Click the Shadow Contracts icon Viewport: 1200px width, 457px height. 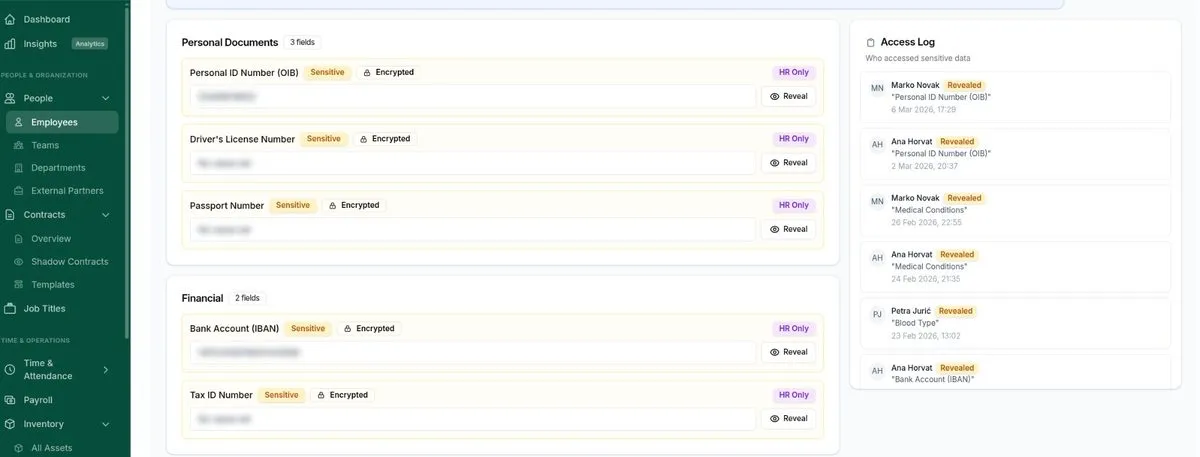pyautogui.click(x=18, y=262)
